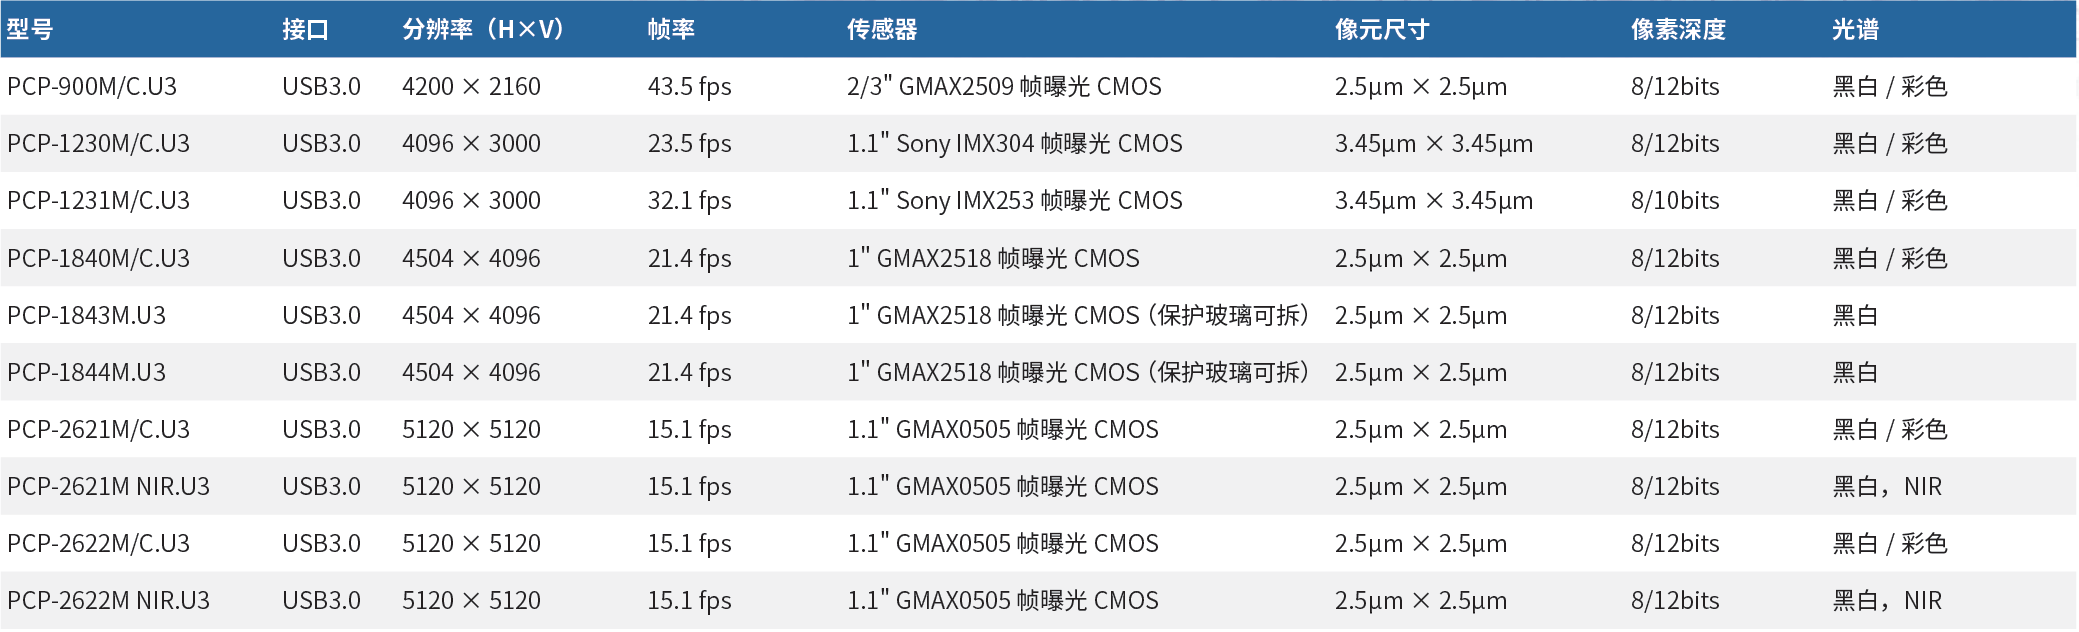Select the PCP-1231M/C.U3 model name
Image resolution: width=2079 pixels, height=632 pixels.
[x=98, y=201]
